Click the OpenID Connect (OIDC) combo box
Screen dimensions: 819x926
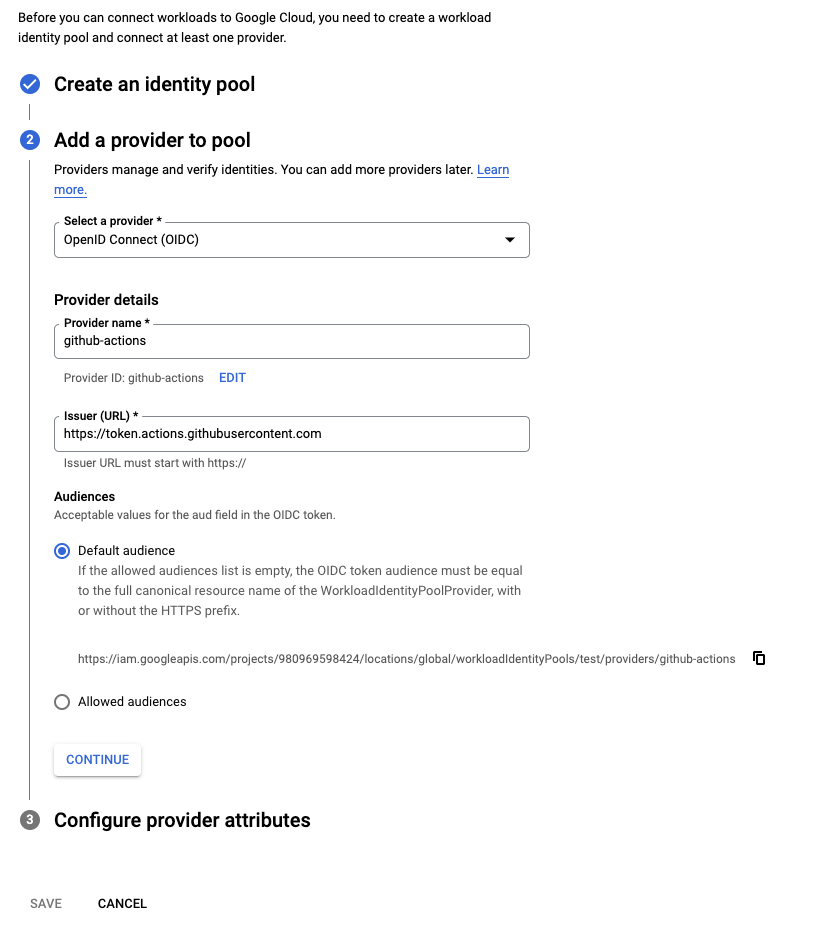pos(292,240)
